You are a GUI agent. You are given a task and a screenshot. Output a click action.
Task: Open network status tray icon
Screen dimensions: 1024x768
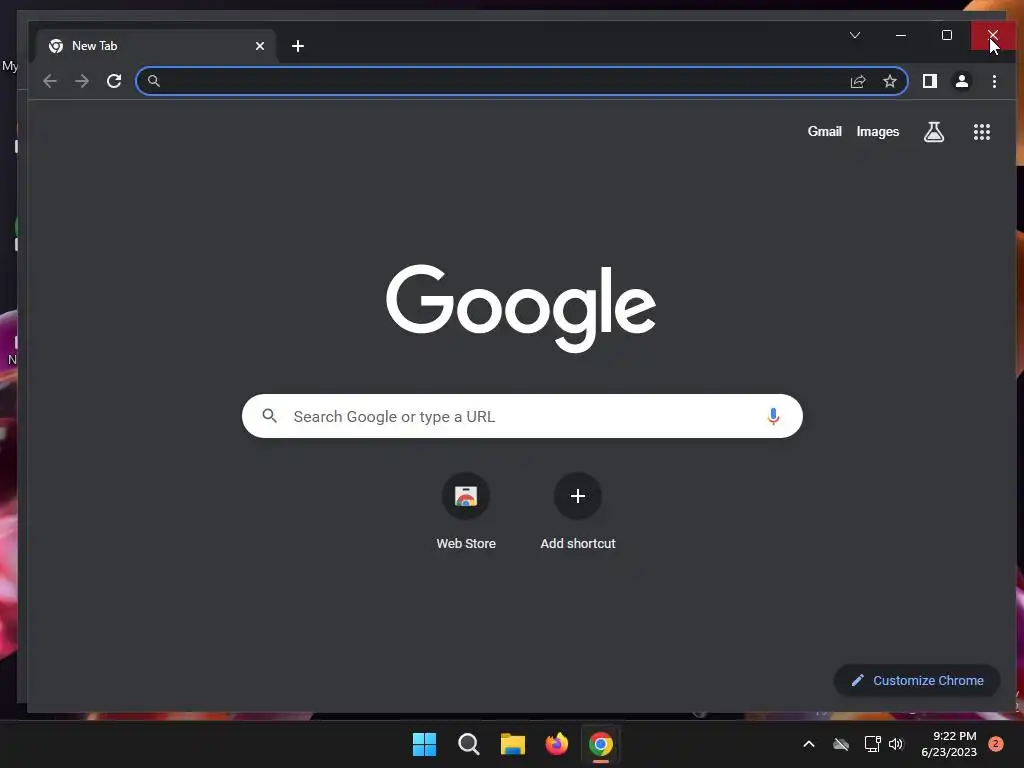point(872,744)
